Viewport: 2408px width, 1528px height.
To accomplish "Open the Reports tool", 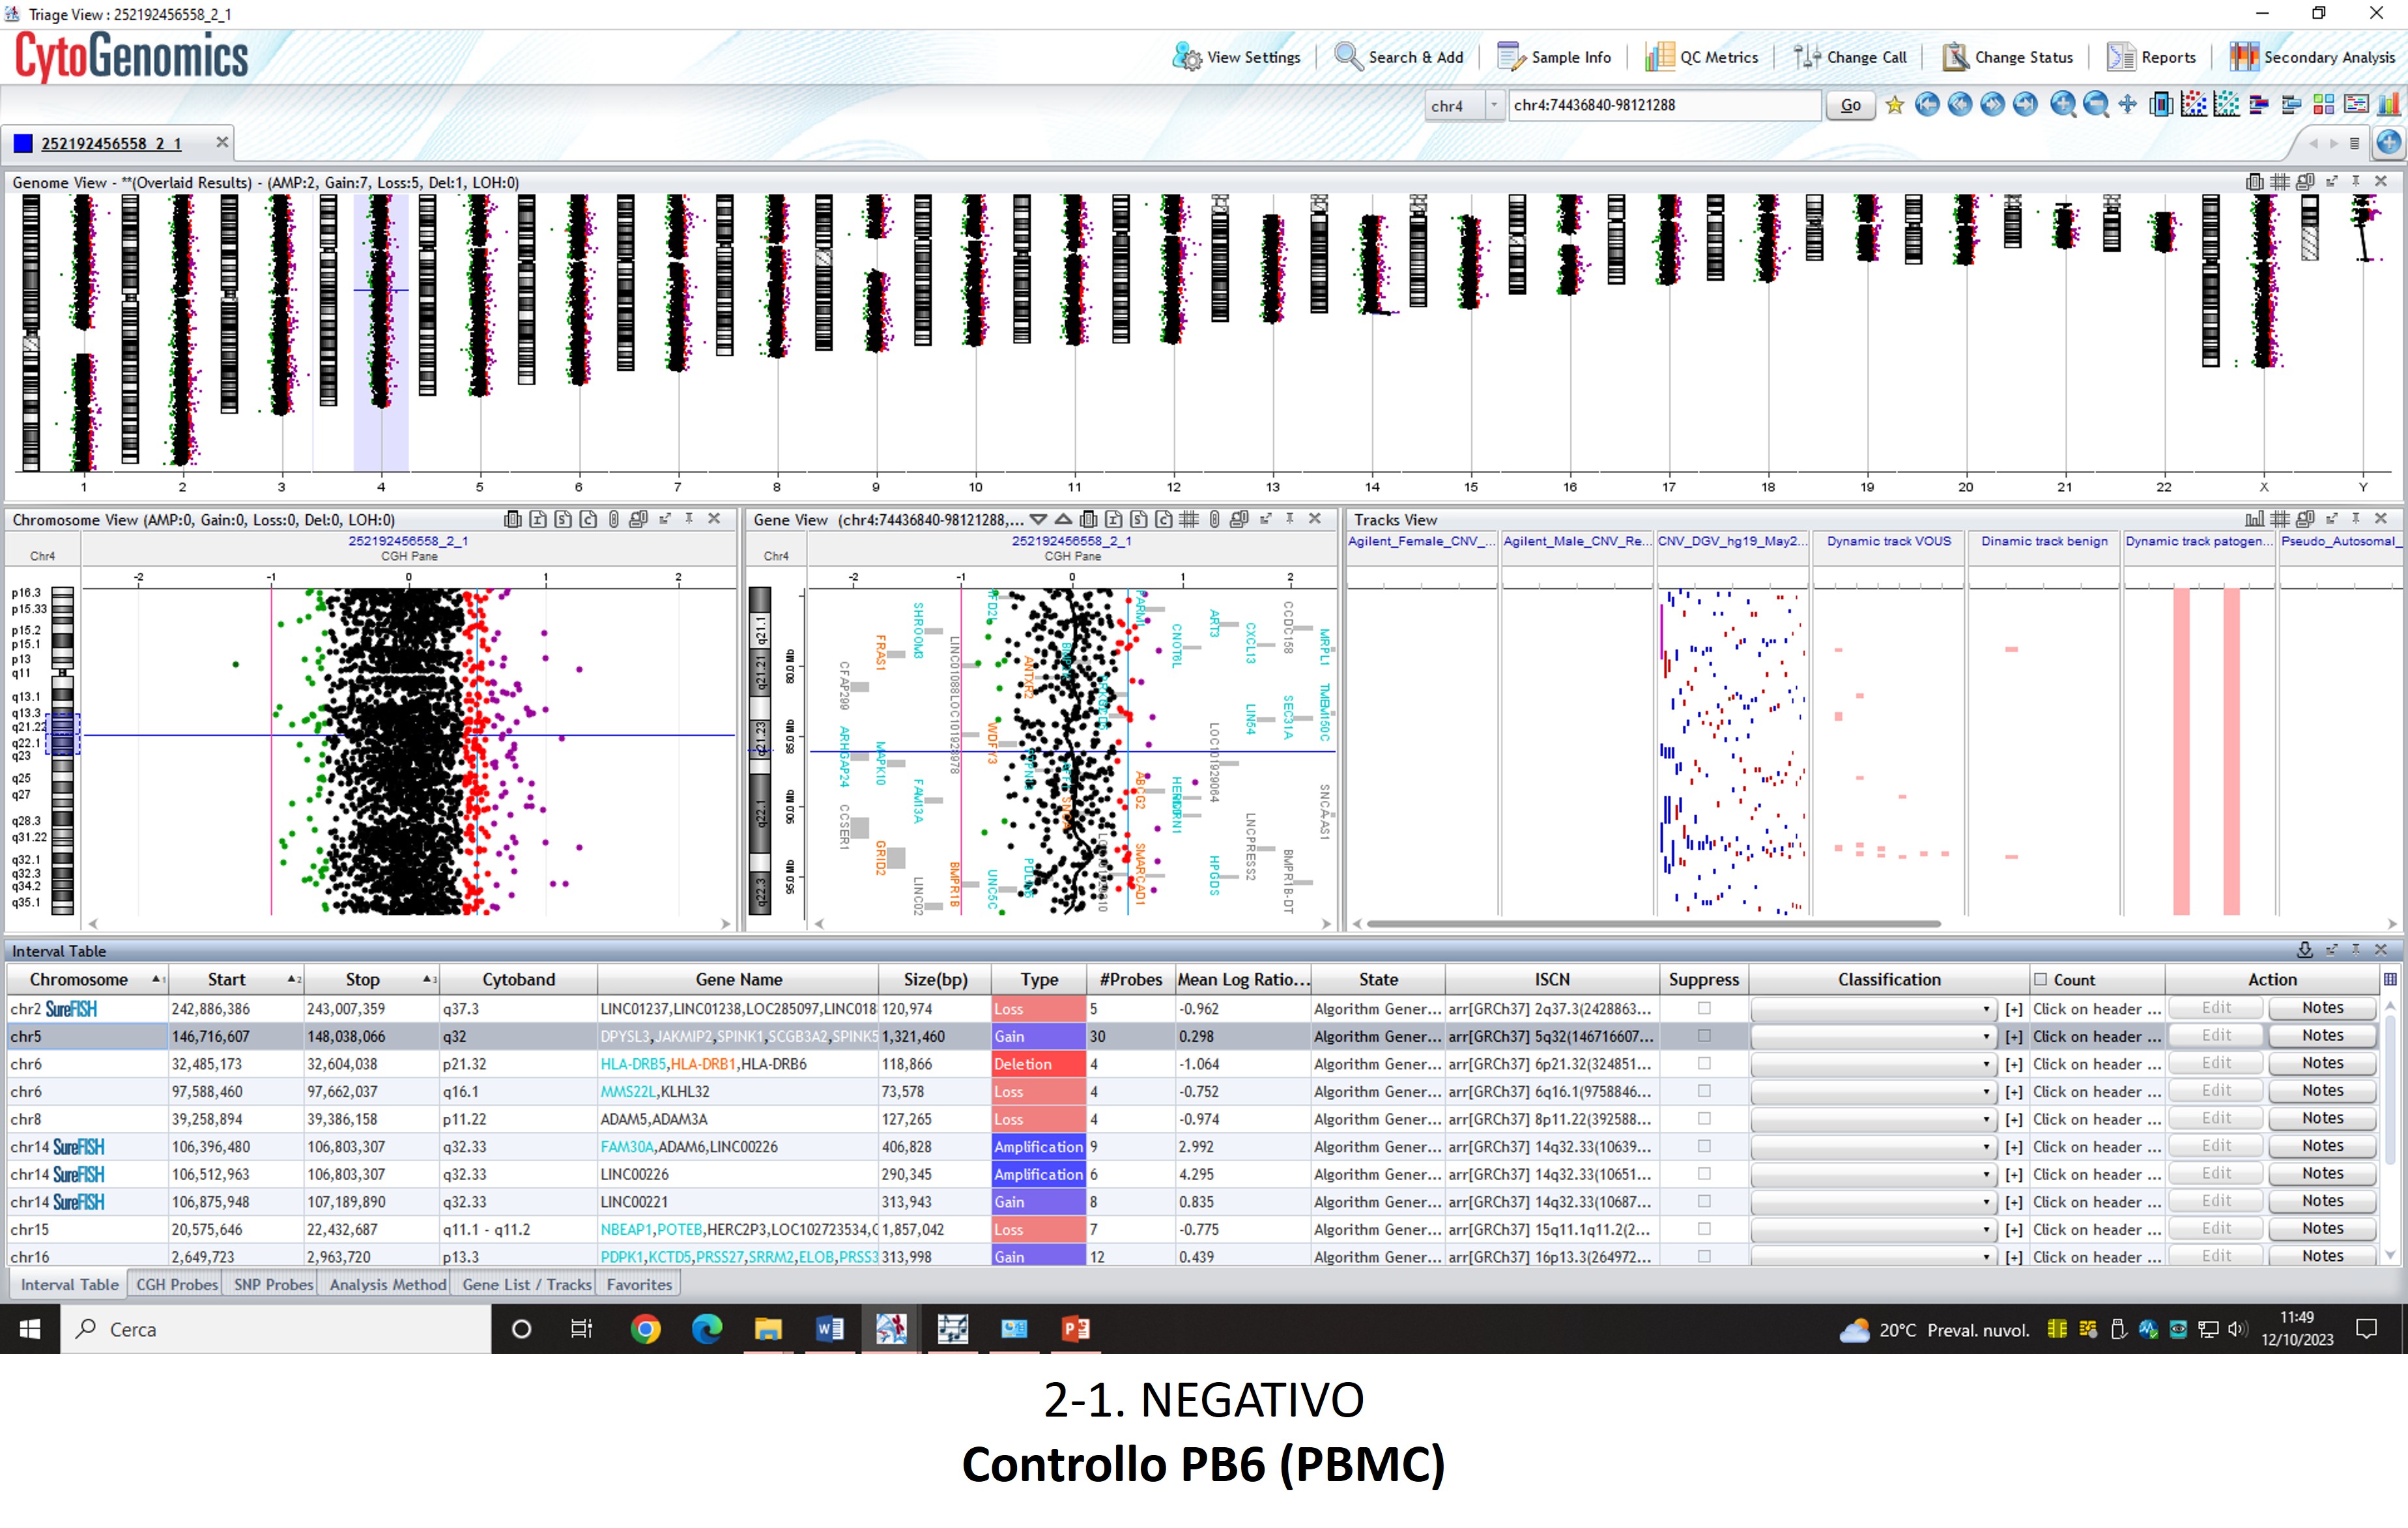I will coord(2151,57).
